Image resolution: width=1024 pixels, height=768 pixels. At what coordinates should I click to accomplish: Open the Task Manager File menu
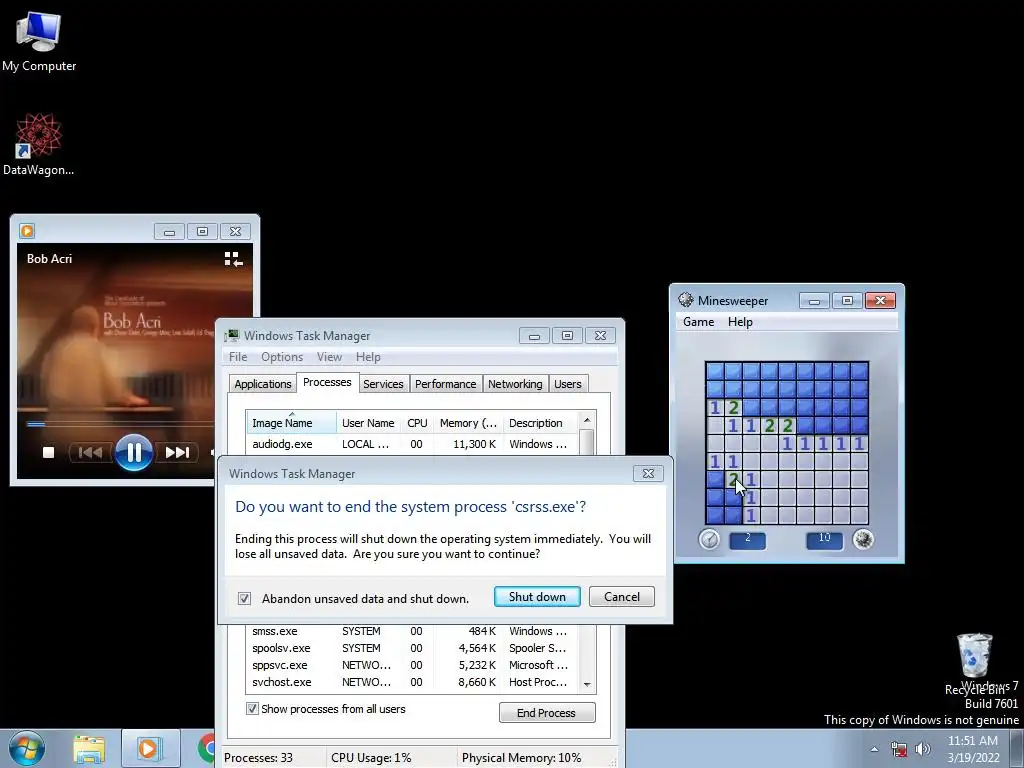click(x=238, y=357)
